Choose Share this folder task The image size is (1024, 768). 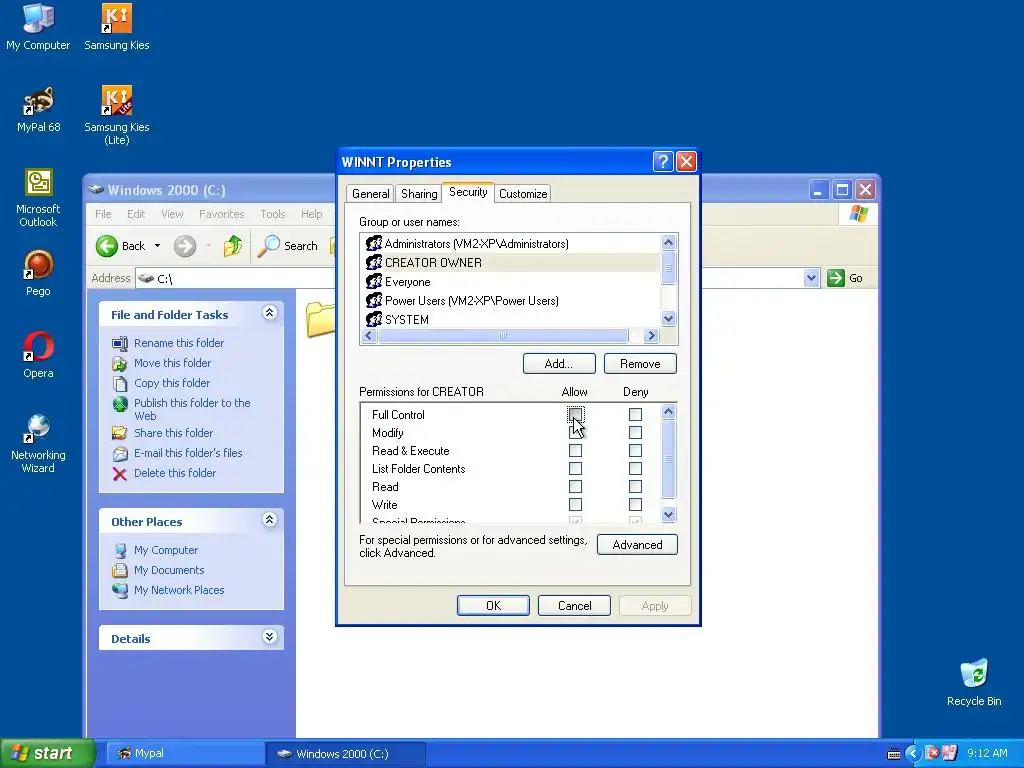(x=173, y=433)
